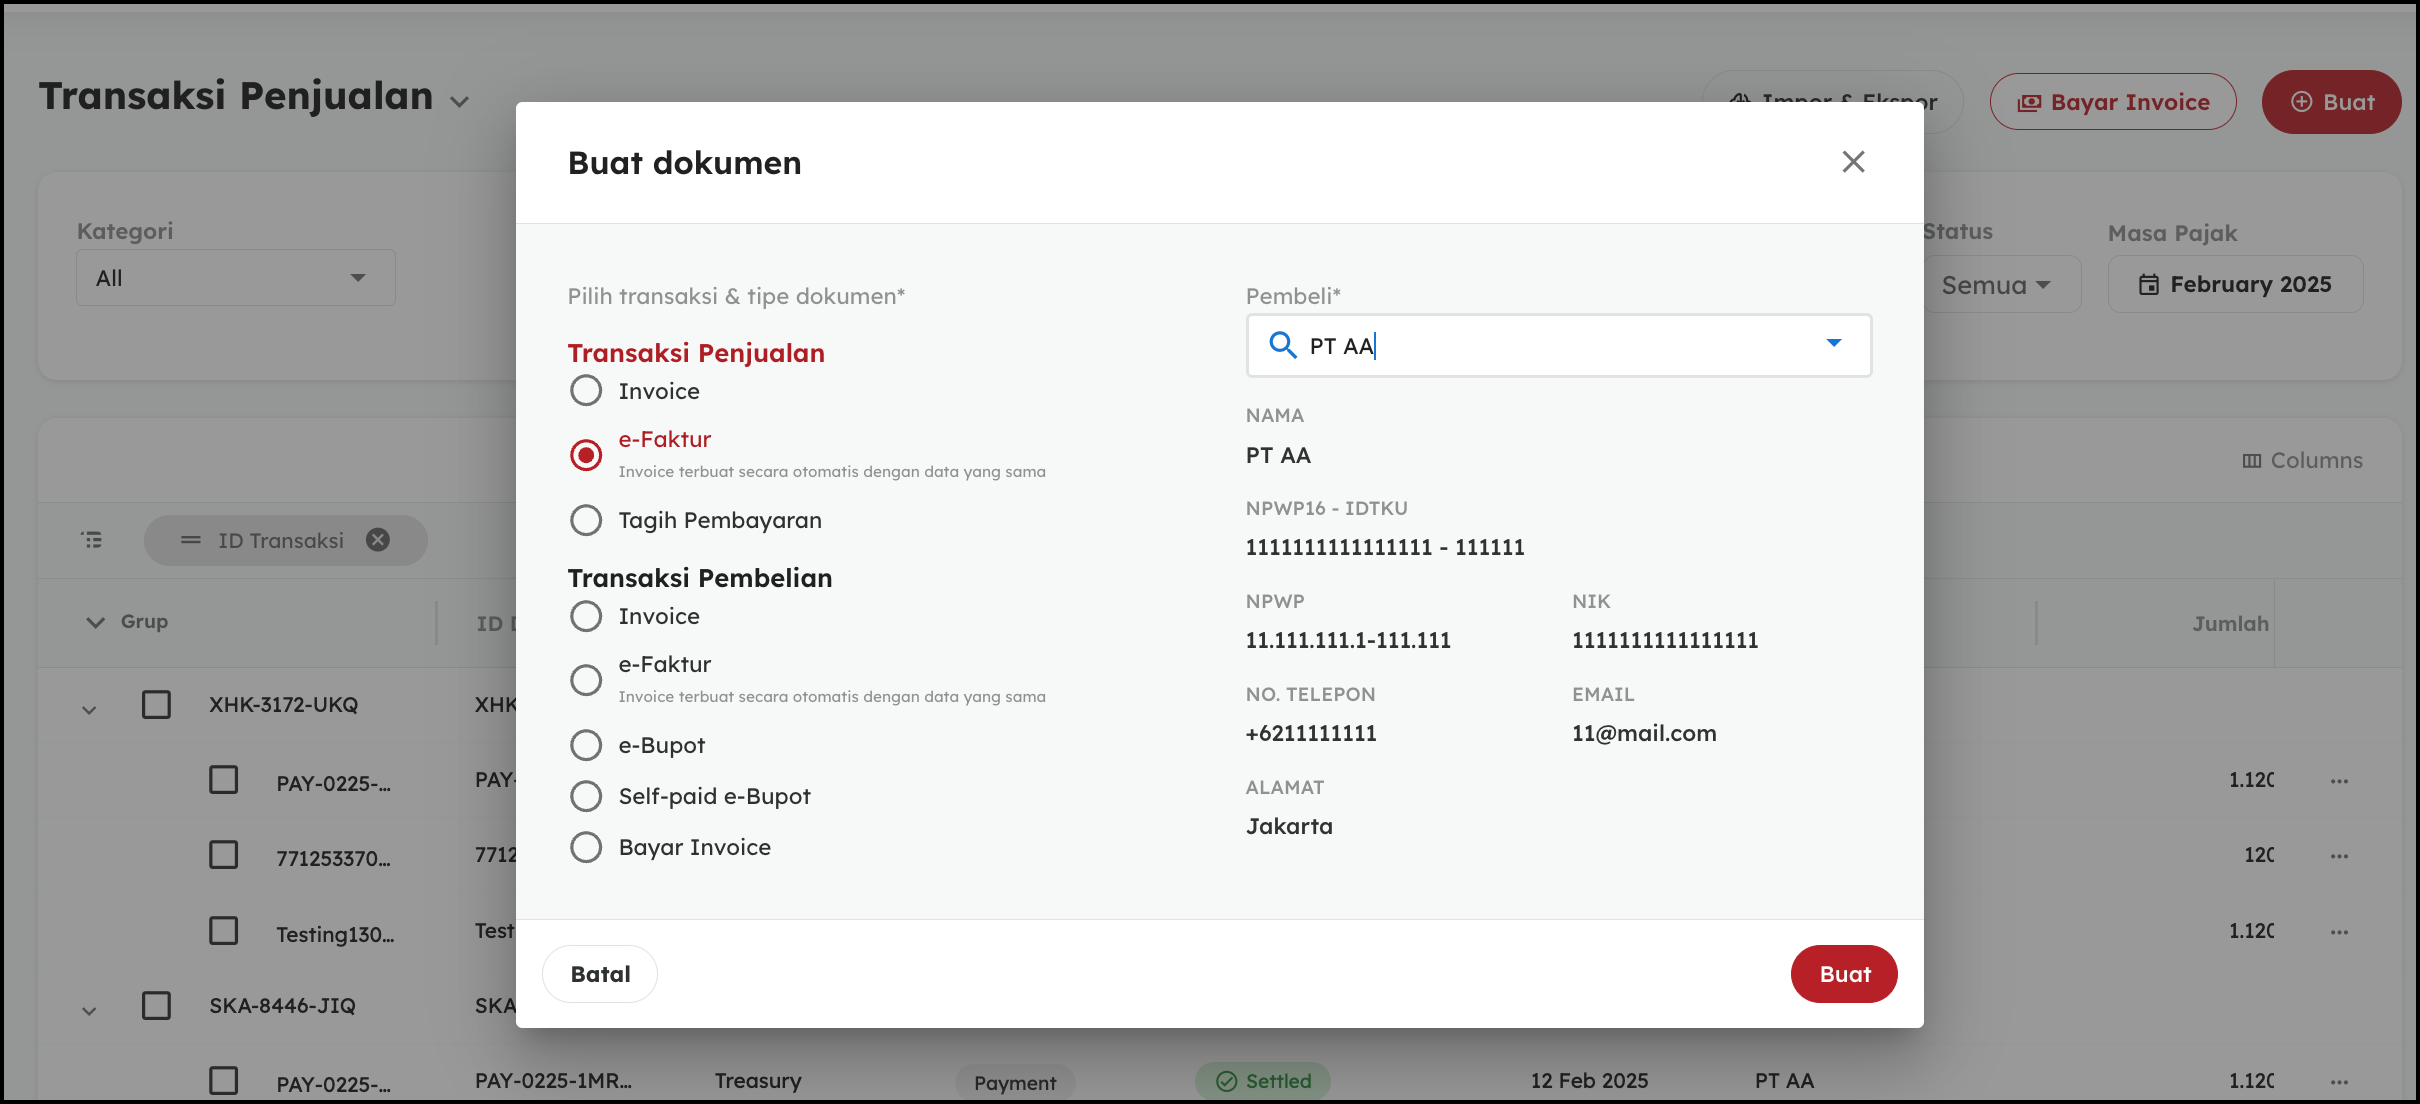Viewport: 2420px width, 1104px height.
Task: Open the three-dot menu on first PAY-0225 row
Action: pos(2339,781)
